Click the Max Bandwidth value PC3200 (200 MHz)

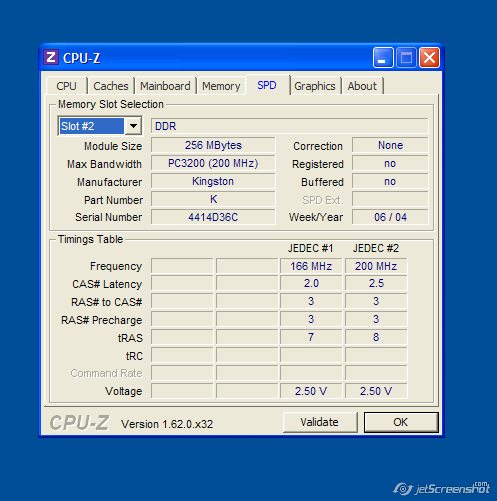[x=213, y=163]
